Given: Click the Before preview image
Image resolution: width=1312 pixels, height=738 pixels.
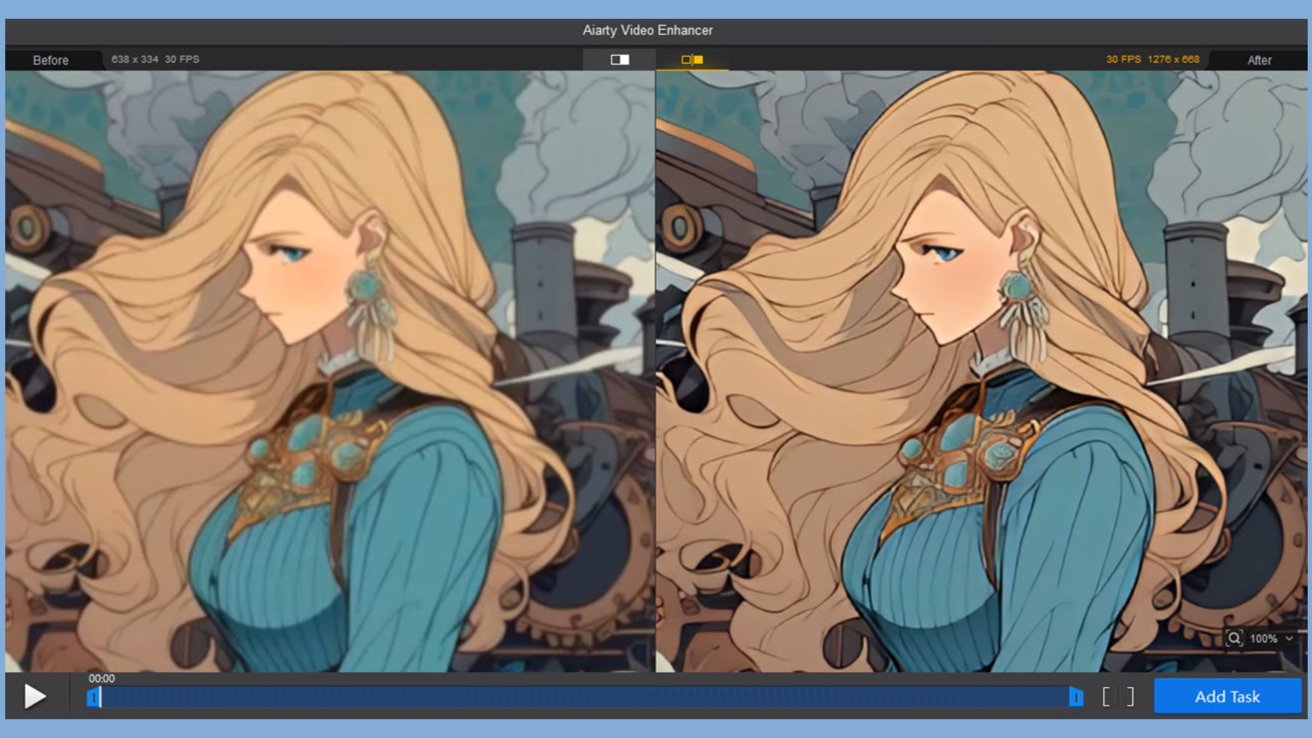Looking at the screenshot, I should coord(330,371).
